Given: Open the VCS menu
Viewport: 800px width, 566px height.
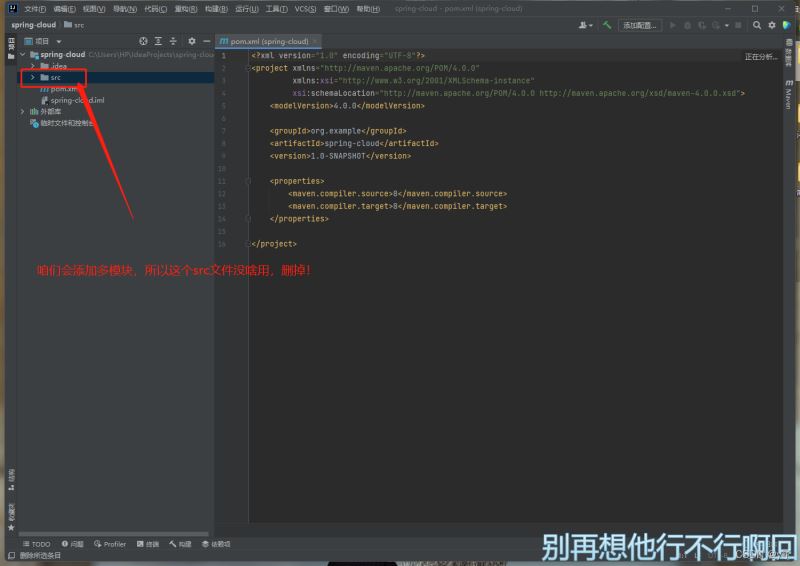Looking at the screenshot, I should pyautogui.click(x=305, y=9).
